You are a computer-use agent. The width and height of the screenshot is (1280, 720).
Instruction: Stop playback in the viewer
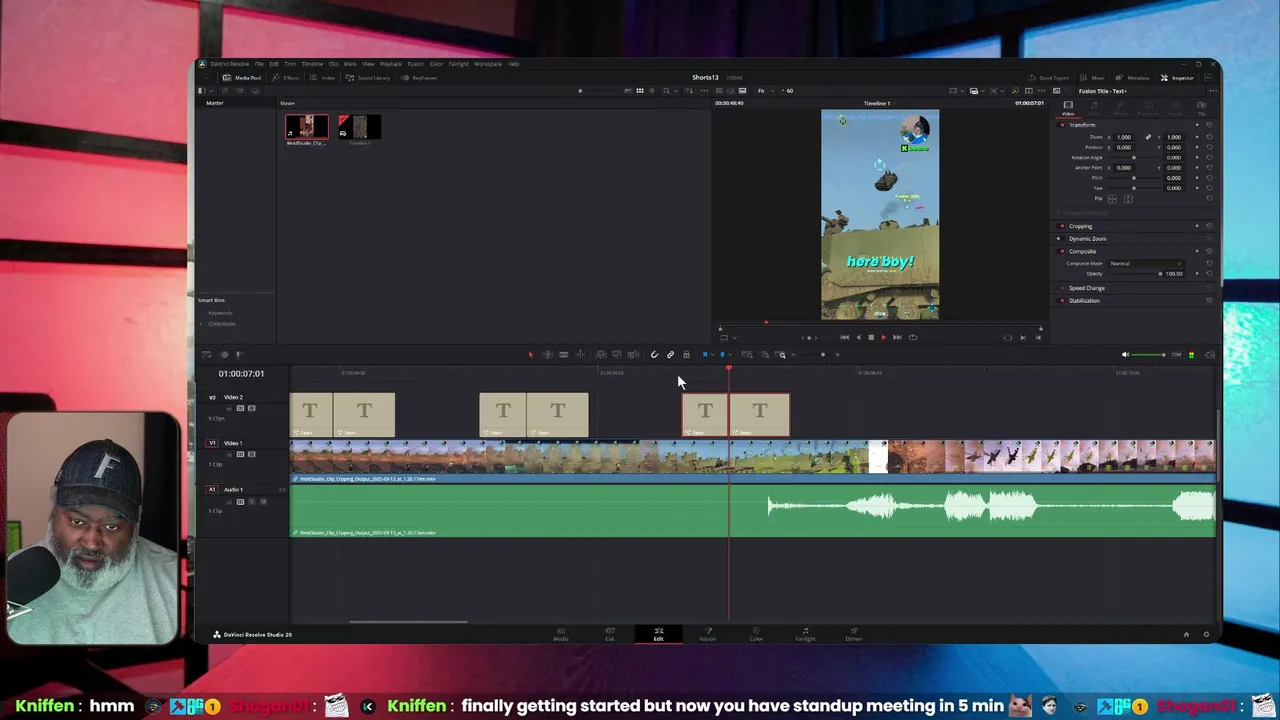tap(871, 337)
